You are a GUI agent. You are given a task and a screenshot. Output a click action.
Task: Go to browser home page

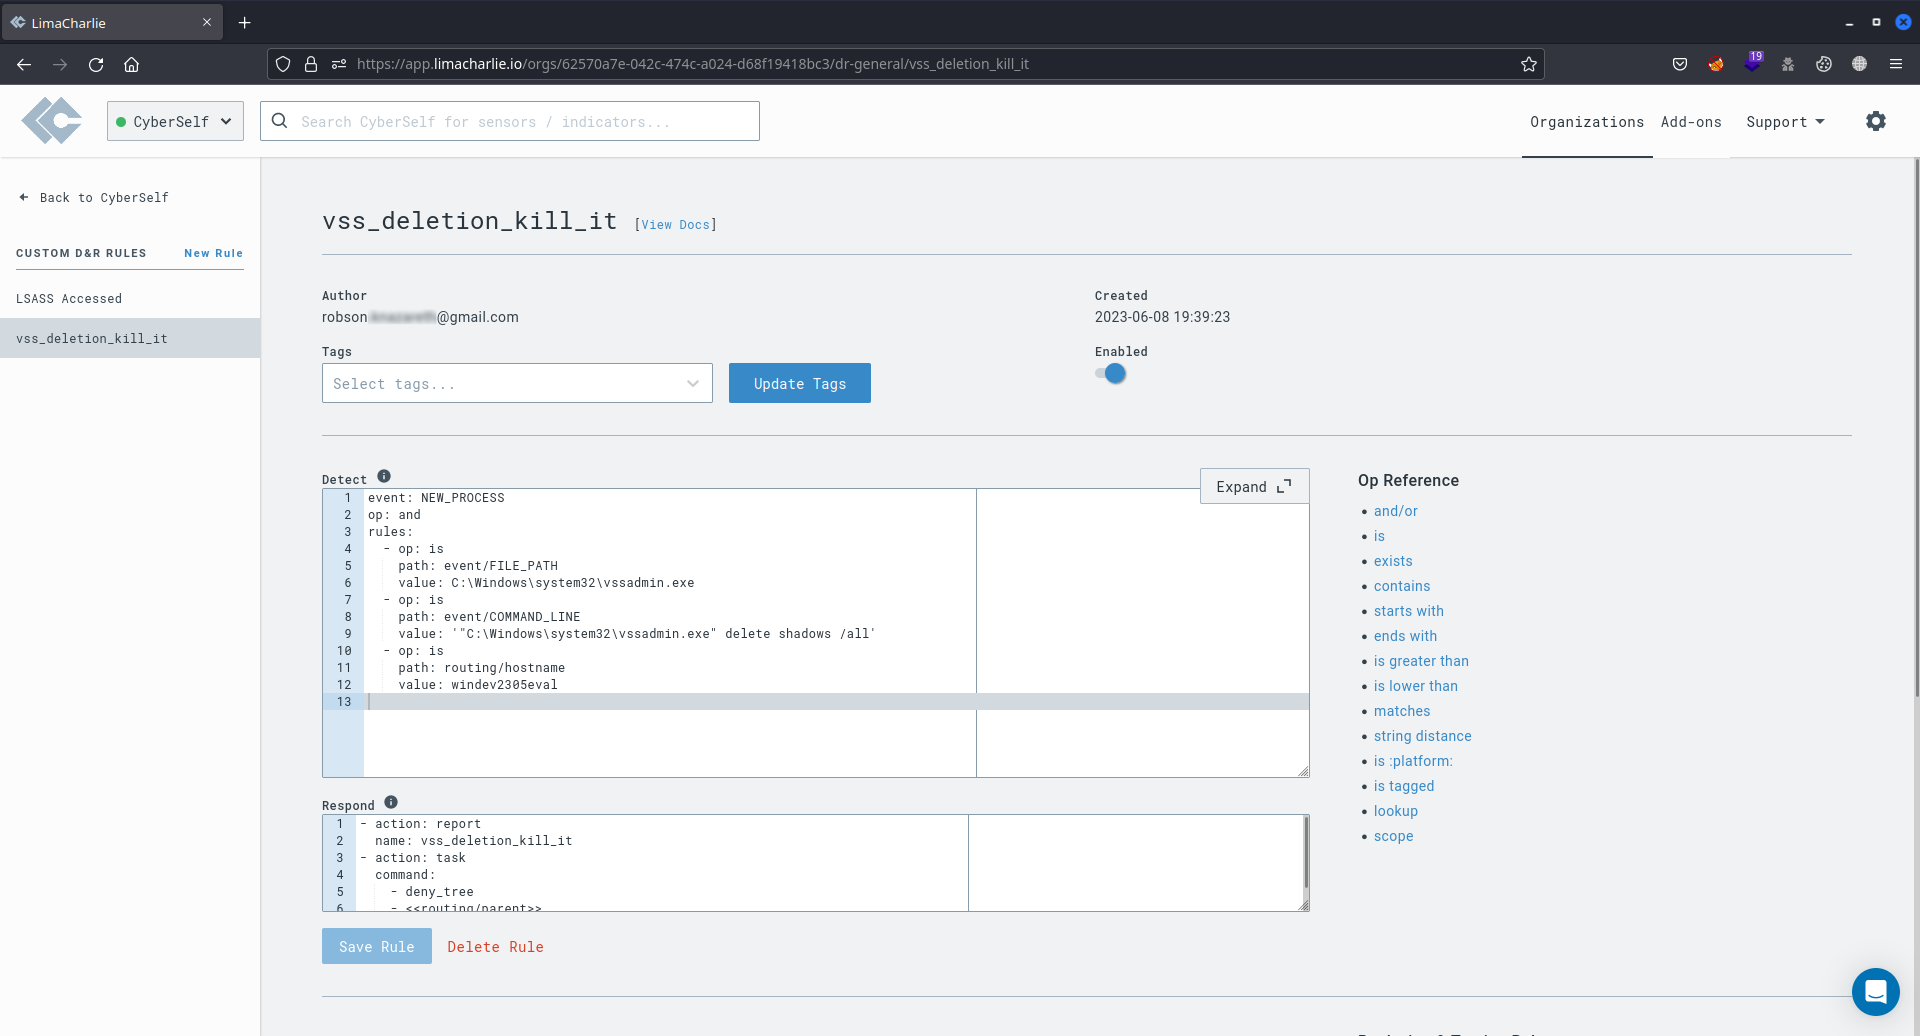click(131, 64)
